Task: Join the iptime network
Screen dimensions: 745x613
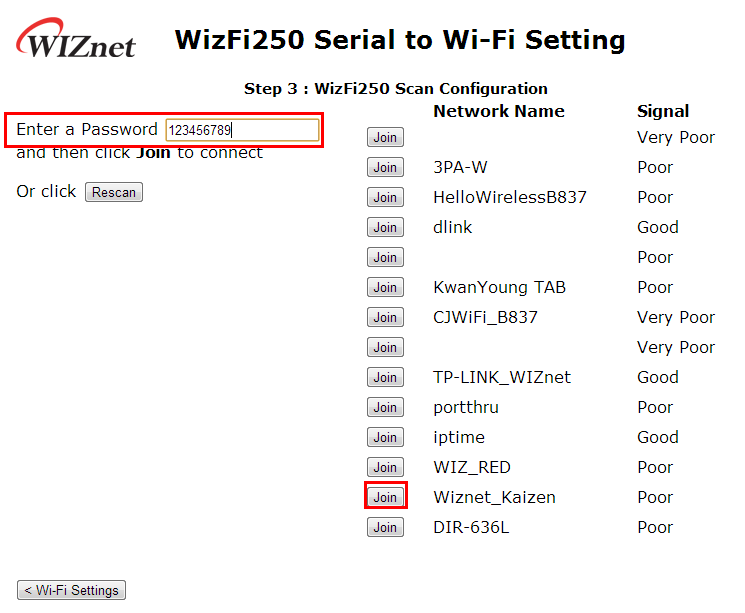Action: 385,437
